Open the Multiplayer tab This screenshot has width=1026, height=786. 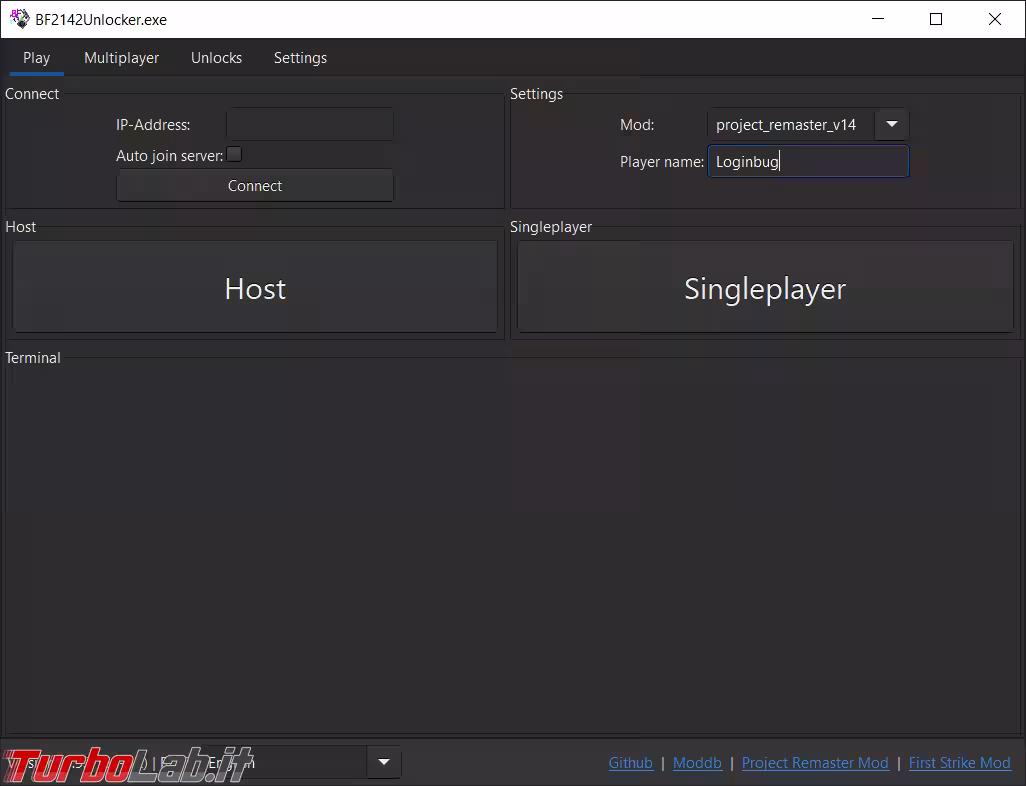pyautogui.click(x=121, y=58)
